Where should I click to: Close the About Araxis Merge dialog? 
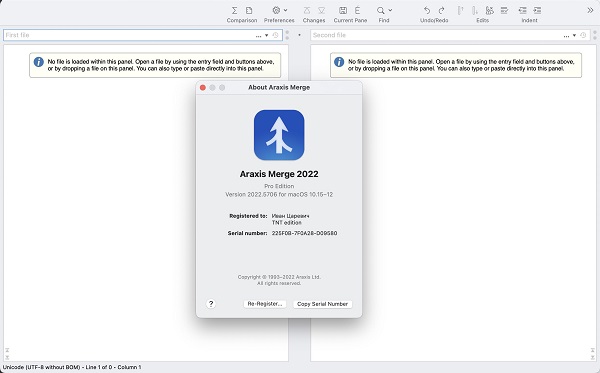(203, 88)
